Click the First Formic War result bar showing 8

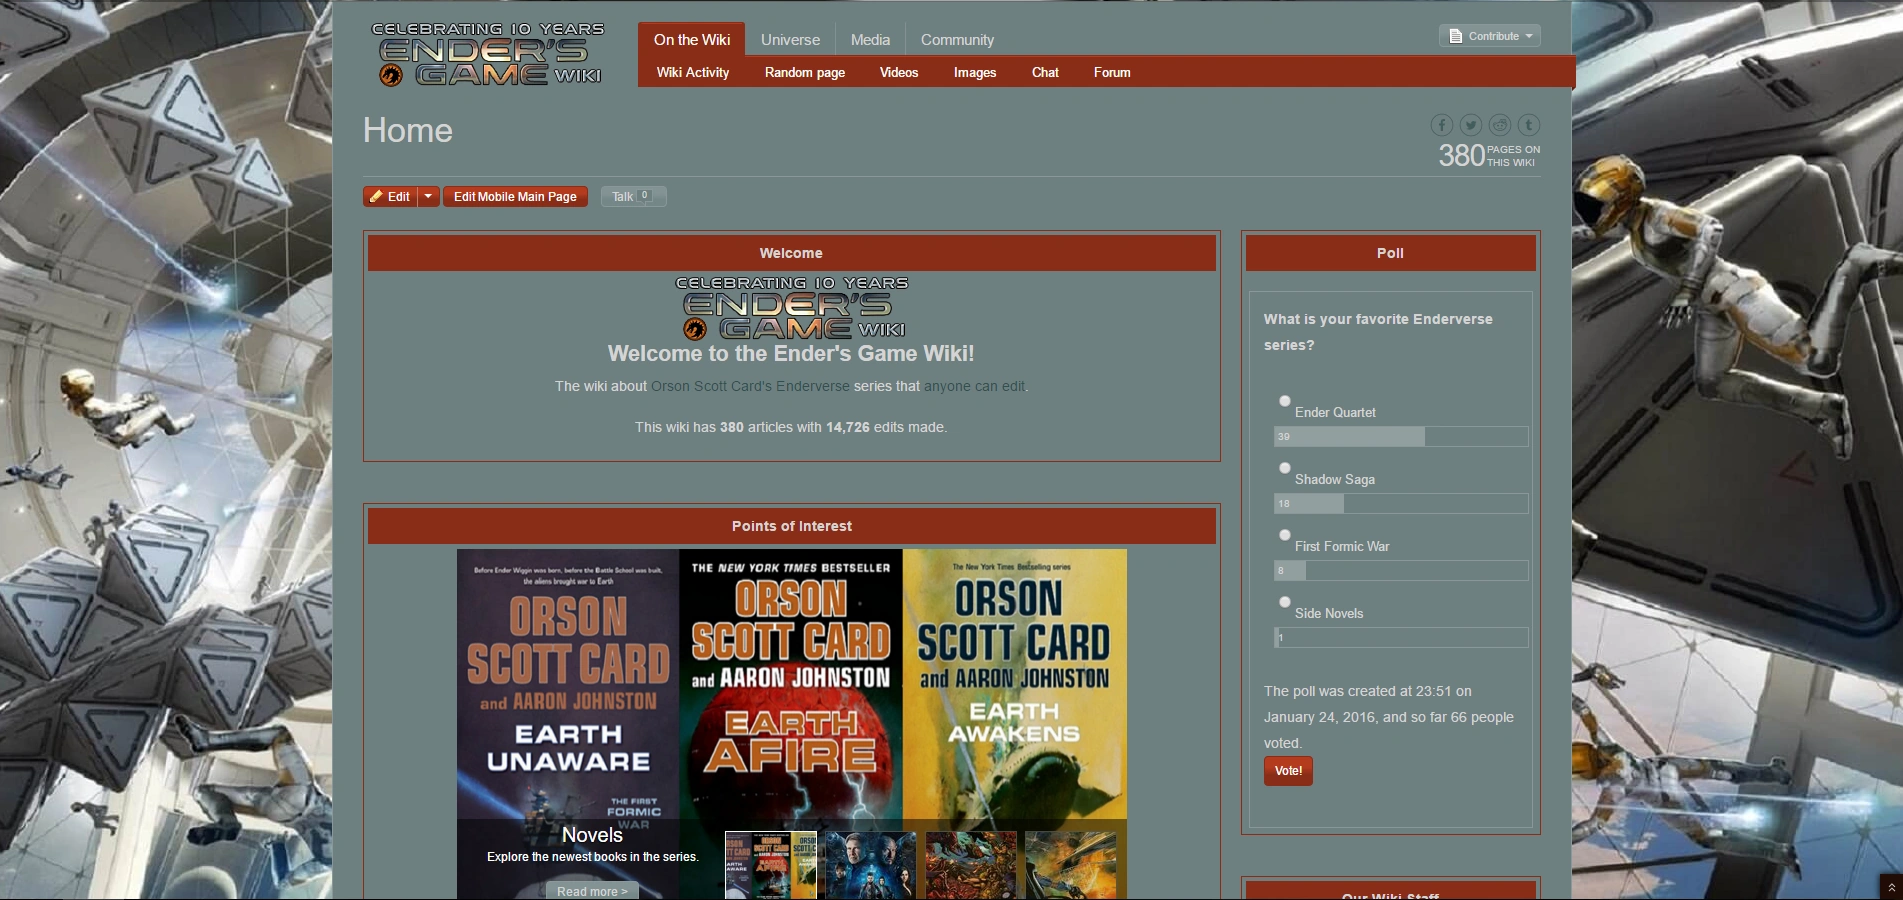[1400, 571]
